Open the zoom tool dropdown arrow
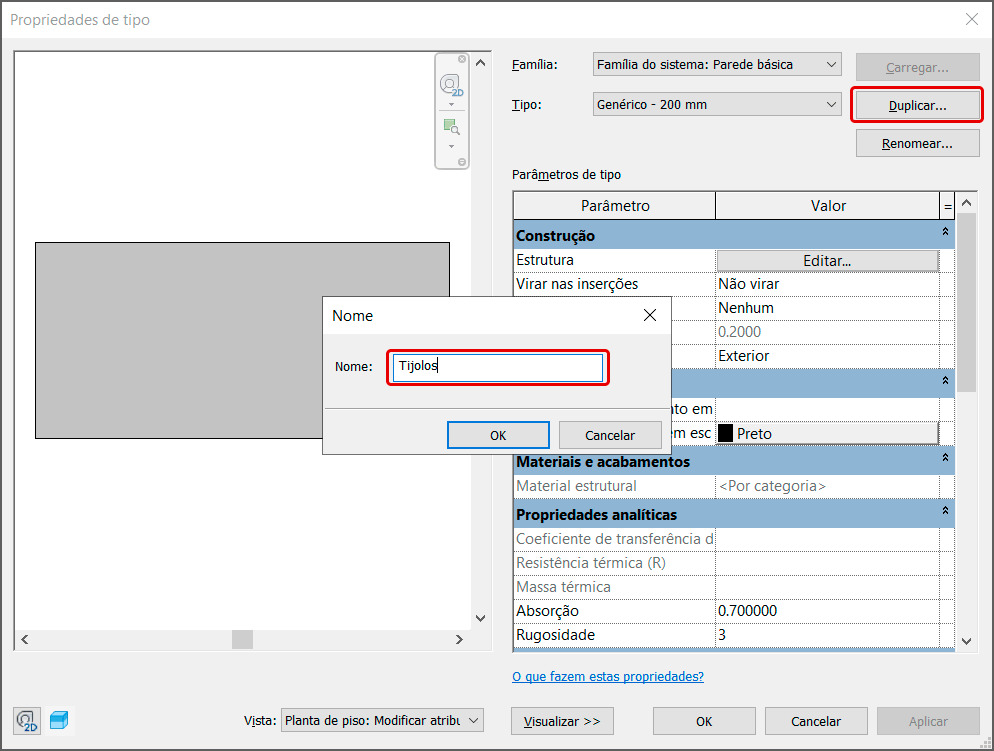The width and height of the screenshot is (994, 751). (x=451, y=144)
